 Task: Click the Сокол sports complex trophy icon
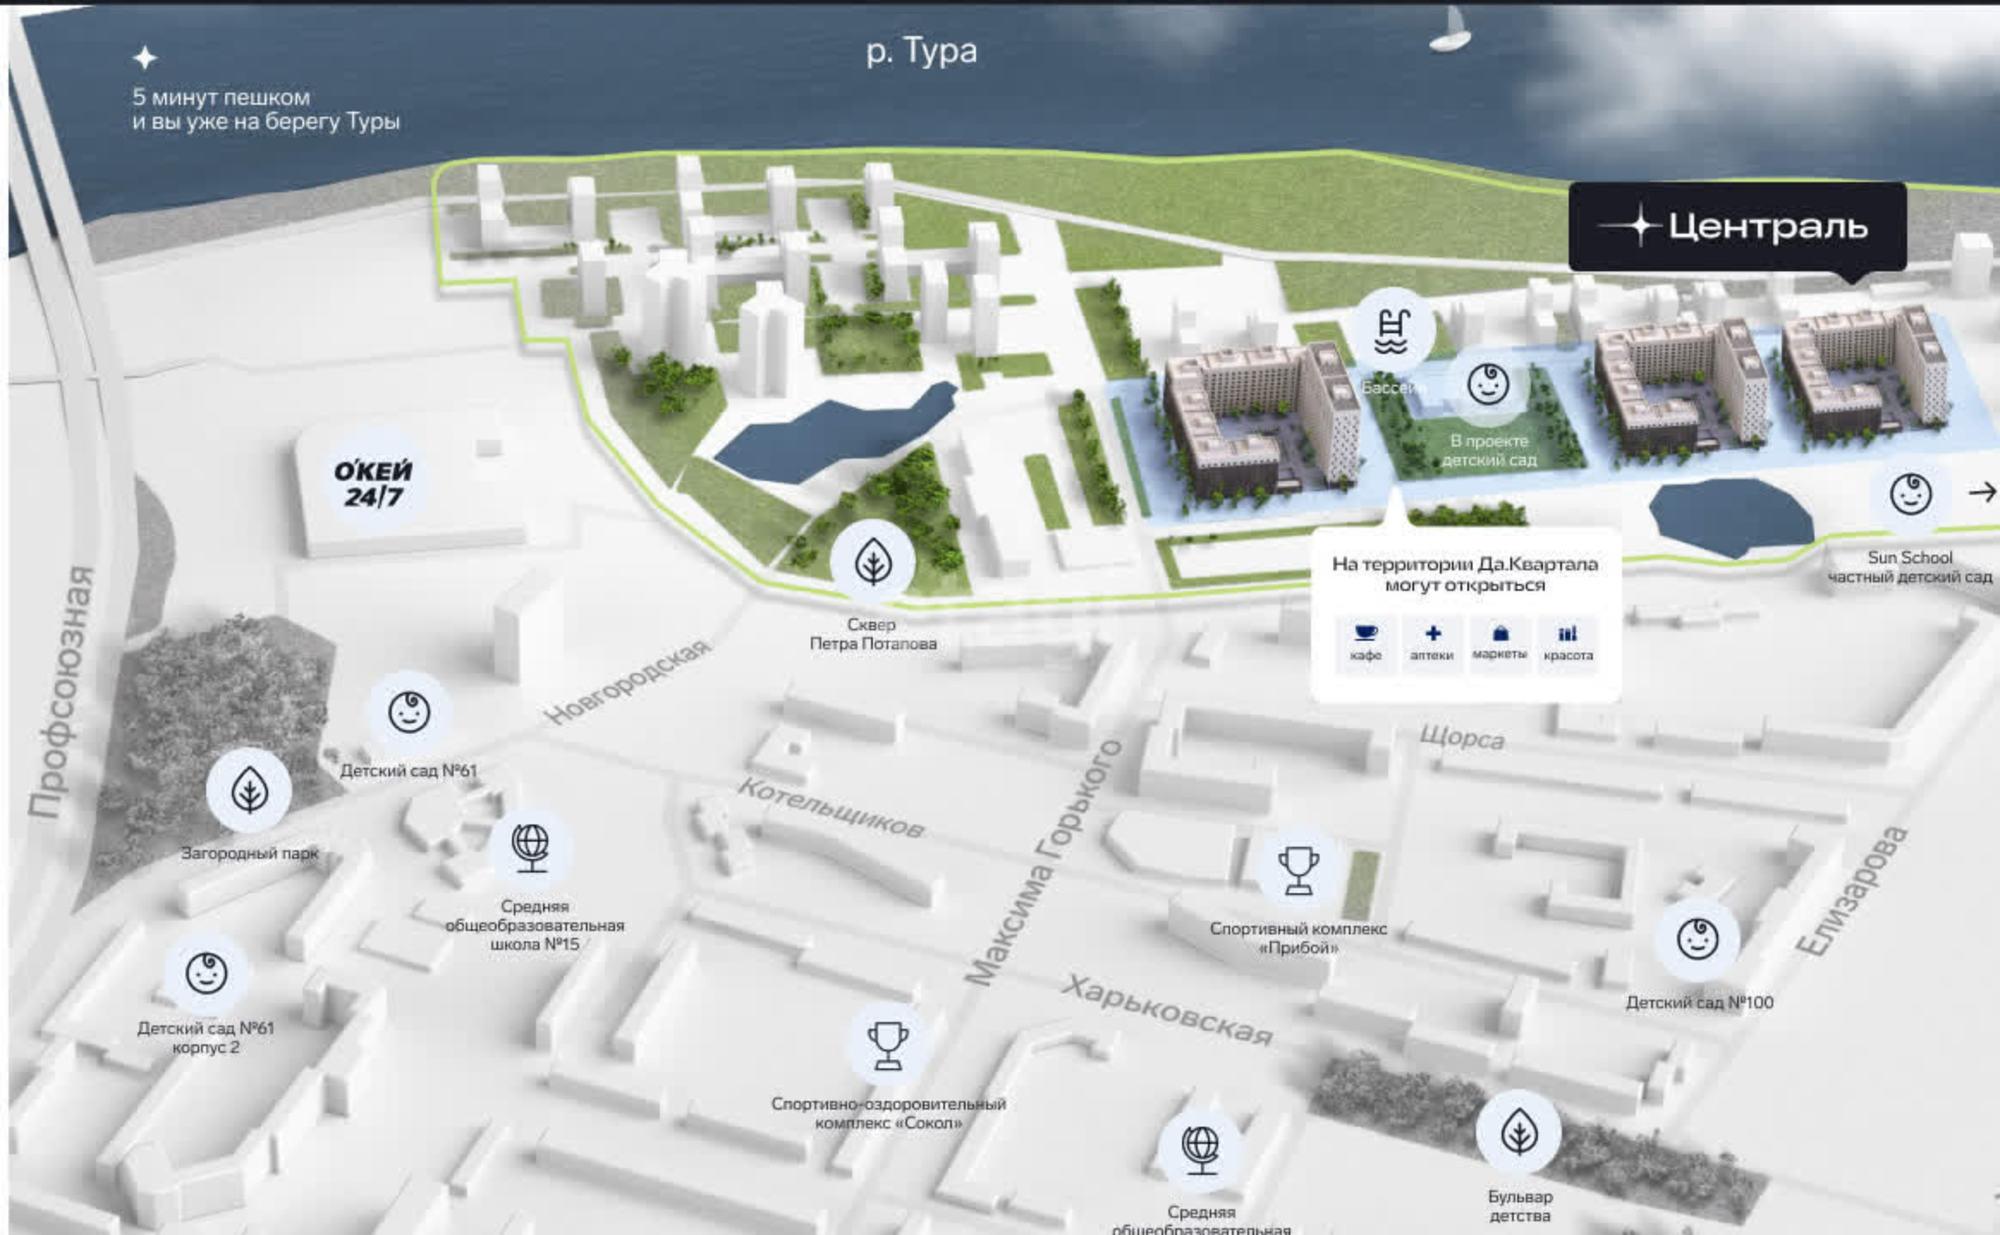(888, 1045)
